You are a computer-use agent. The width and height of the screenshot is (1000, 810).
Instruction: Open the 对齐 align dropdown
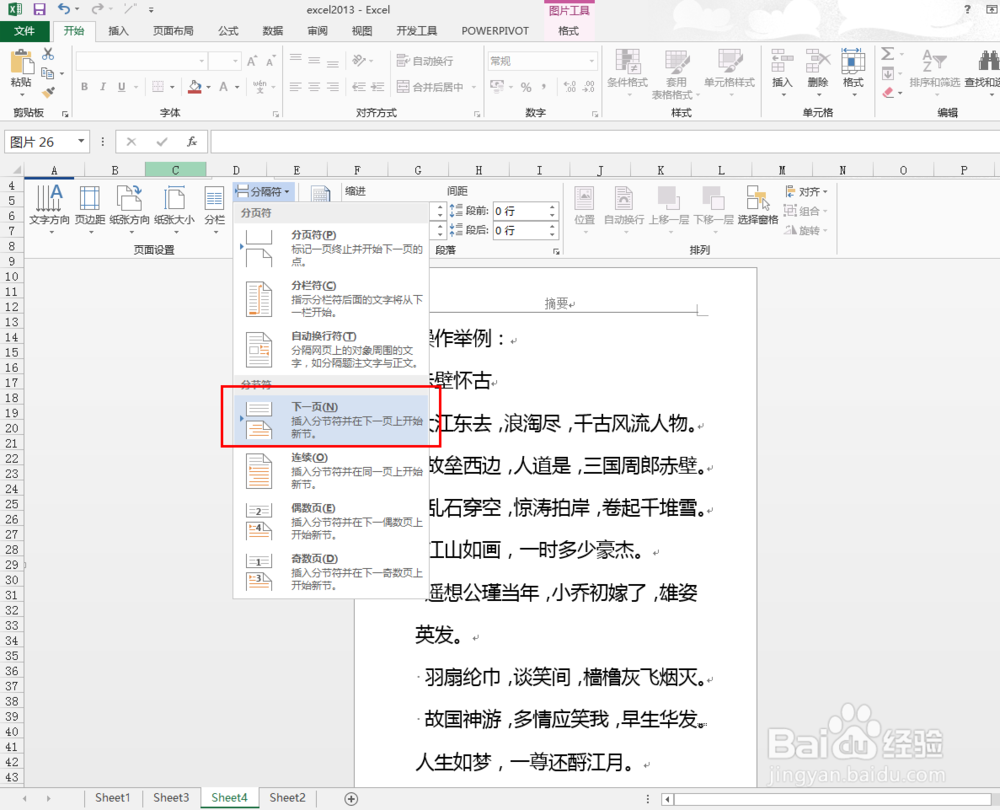click(807, 191)
